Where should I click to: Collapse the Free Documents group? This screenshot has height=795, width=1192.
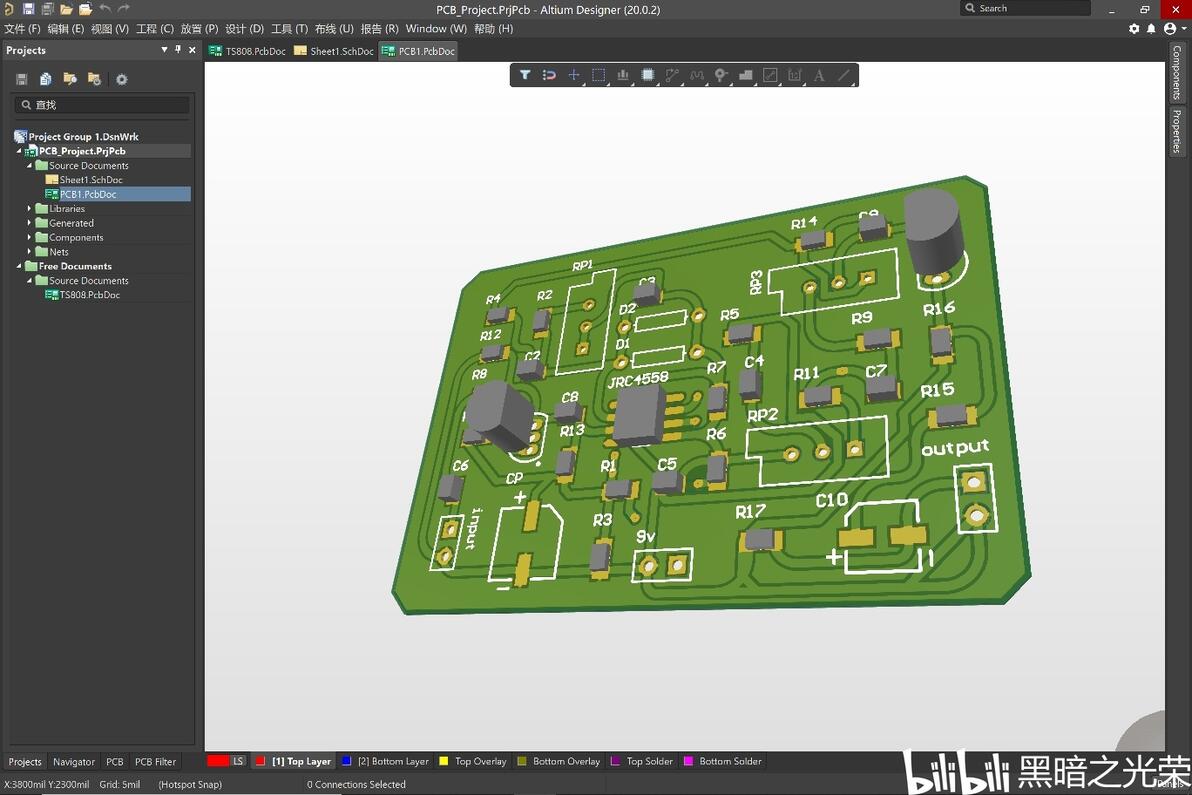click(19, 267)
